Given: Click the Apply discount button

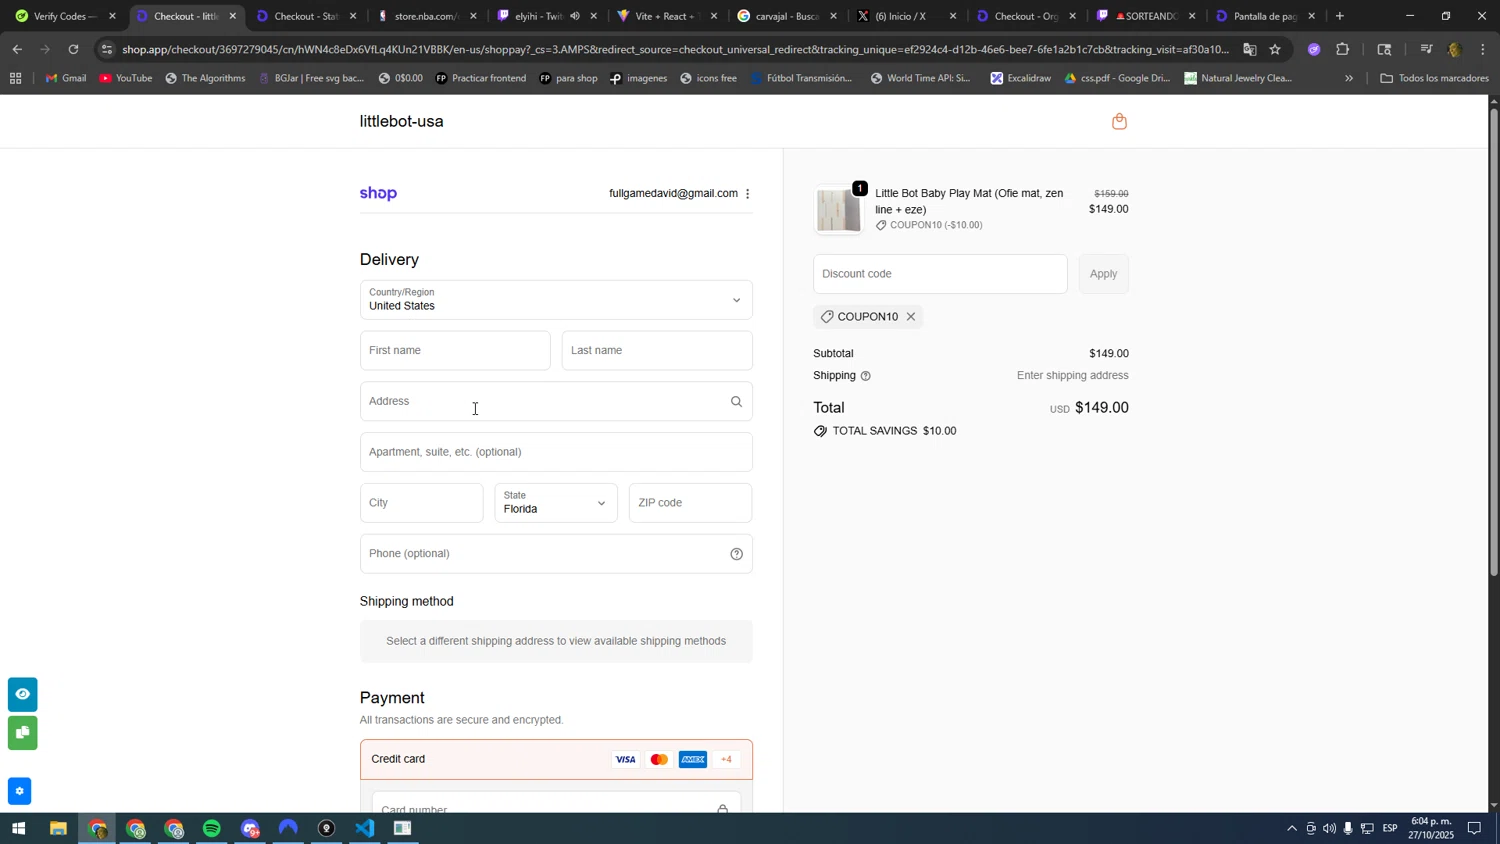Looking at the screenshot, I should pyautogui.click(x=1103, y=274).
